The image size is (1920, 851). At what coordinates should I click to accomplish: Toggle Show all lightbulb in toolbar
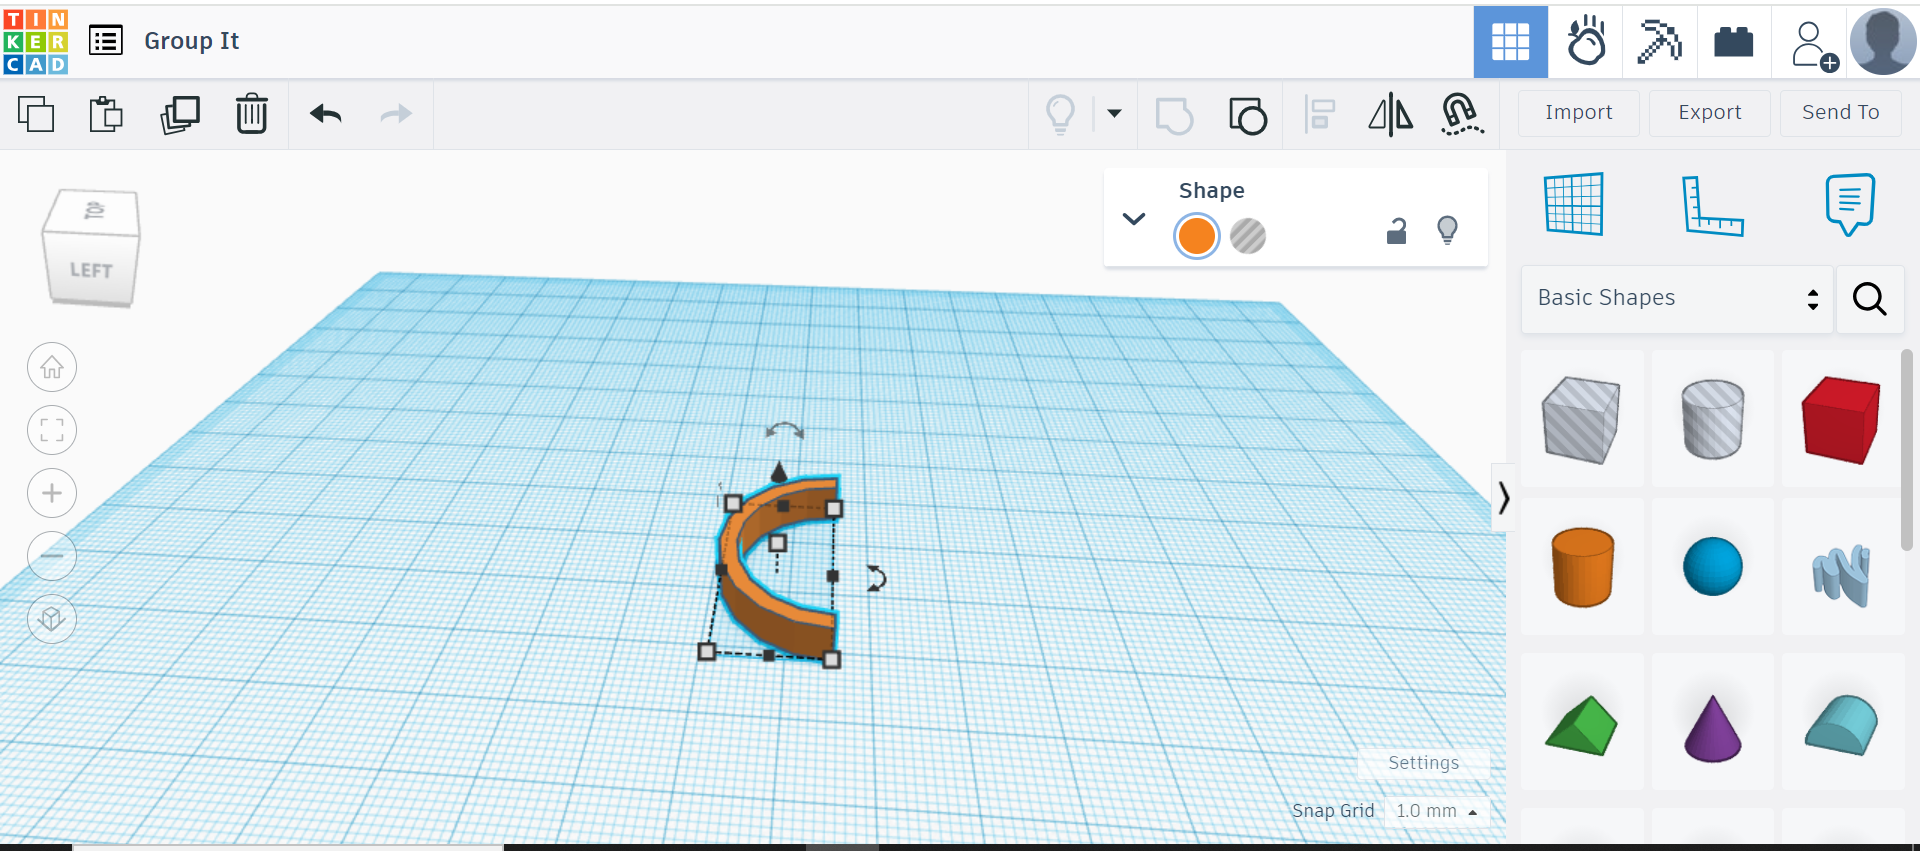(1061, 114)
